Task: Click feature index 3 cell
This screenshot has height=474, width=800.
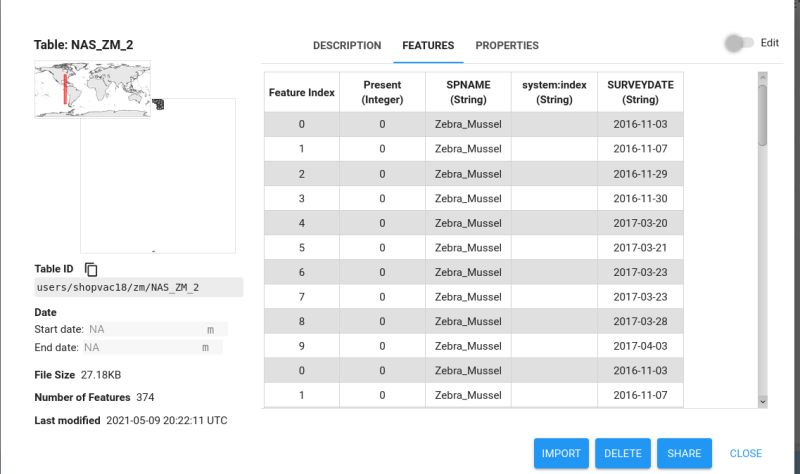Action: pos(302,198)
